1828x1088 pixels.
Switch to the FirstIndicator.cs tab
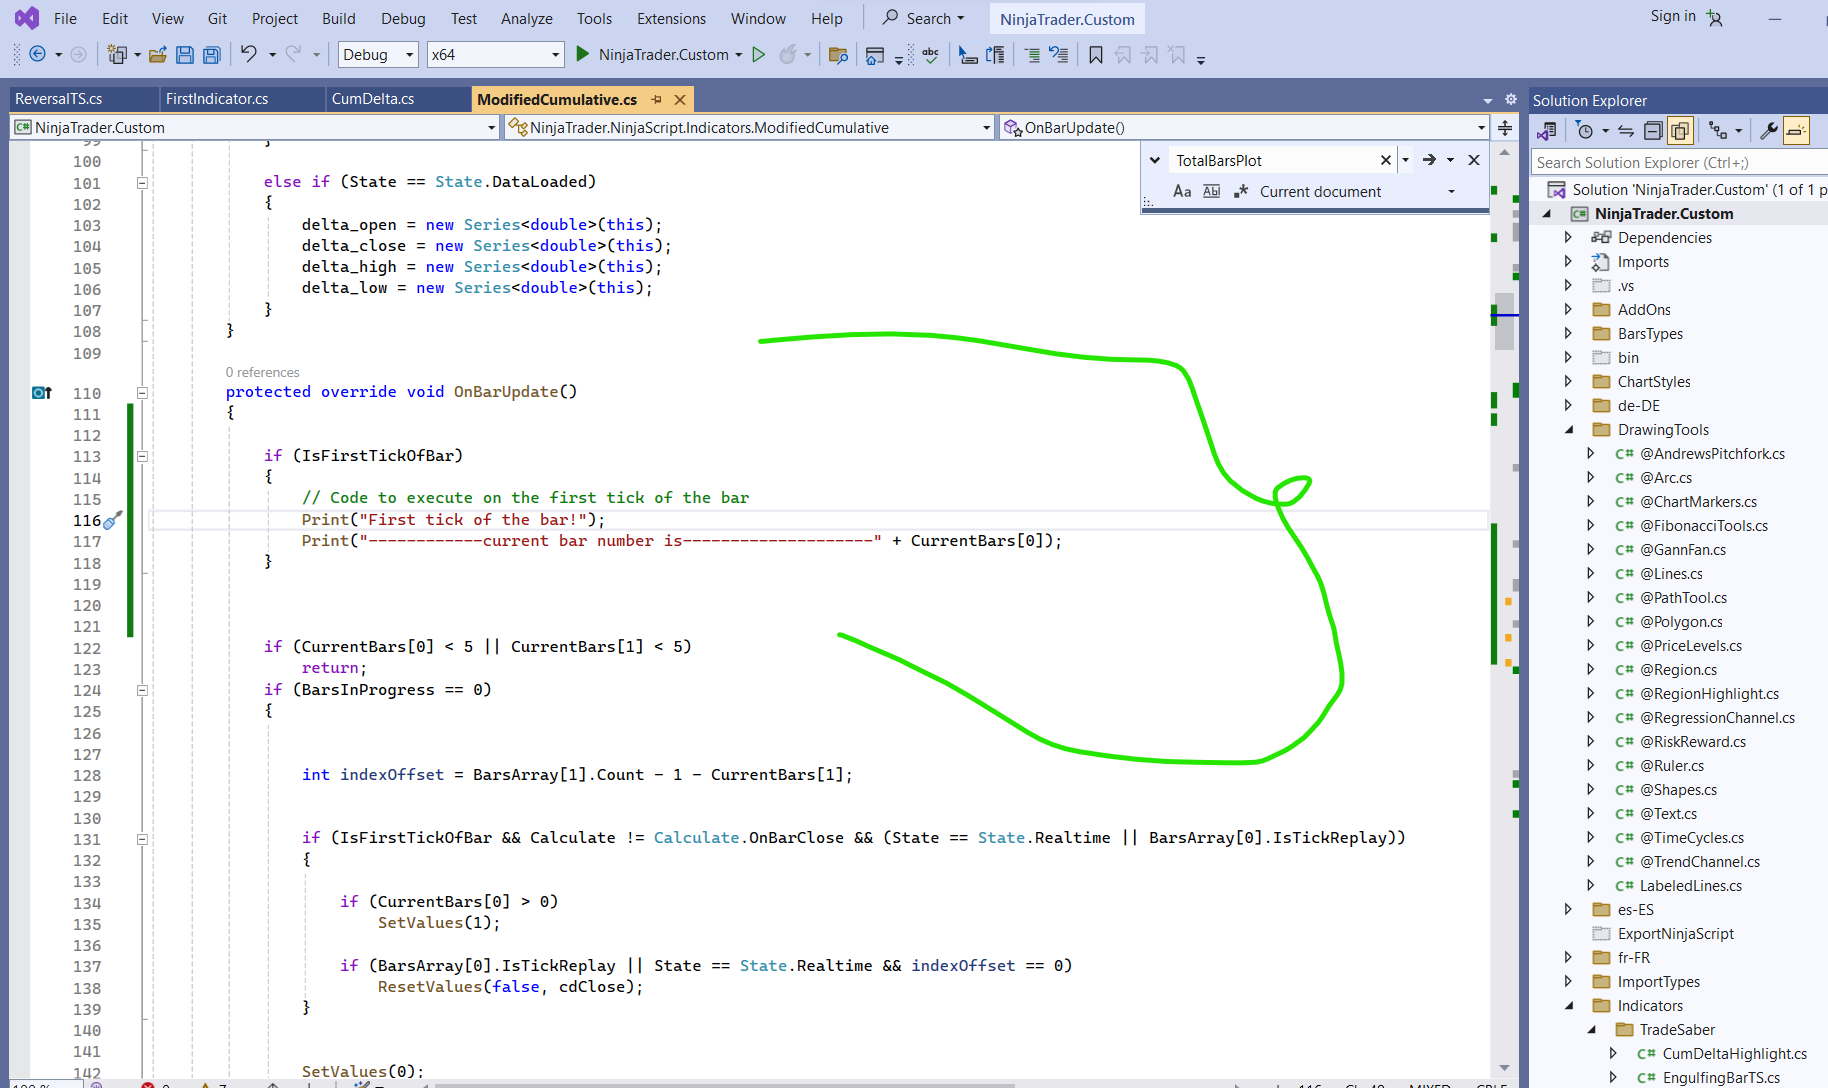217,99
